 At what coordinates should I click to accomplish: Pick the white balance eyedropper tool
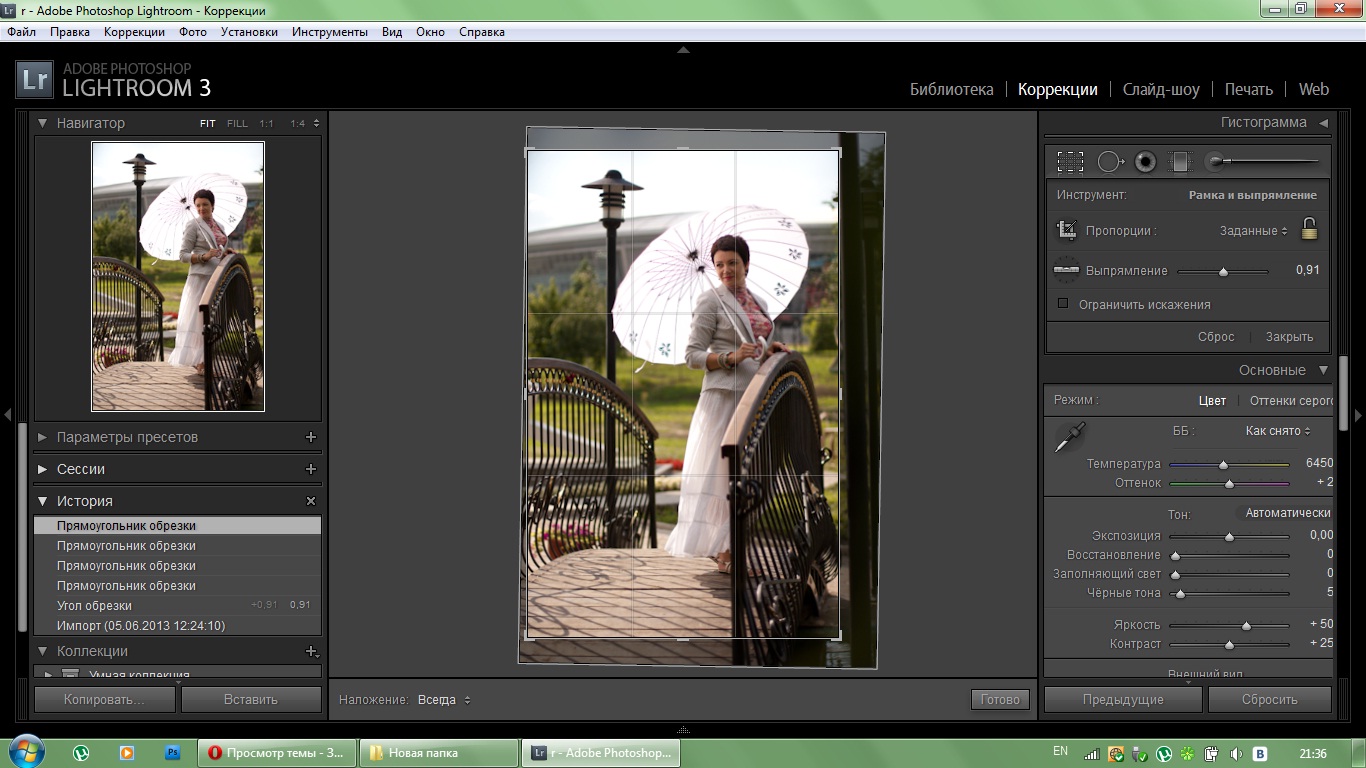[1069, 437]
